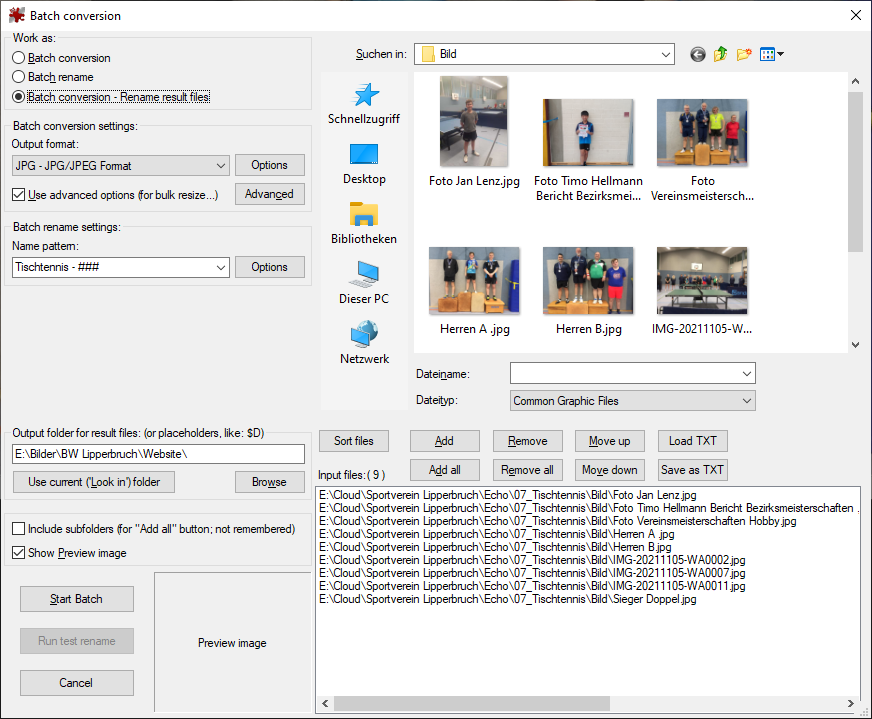Click the Add all button

[444, 470]
